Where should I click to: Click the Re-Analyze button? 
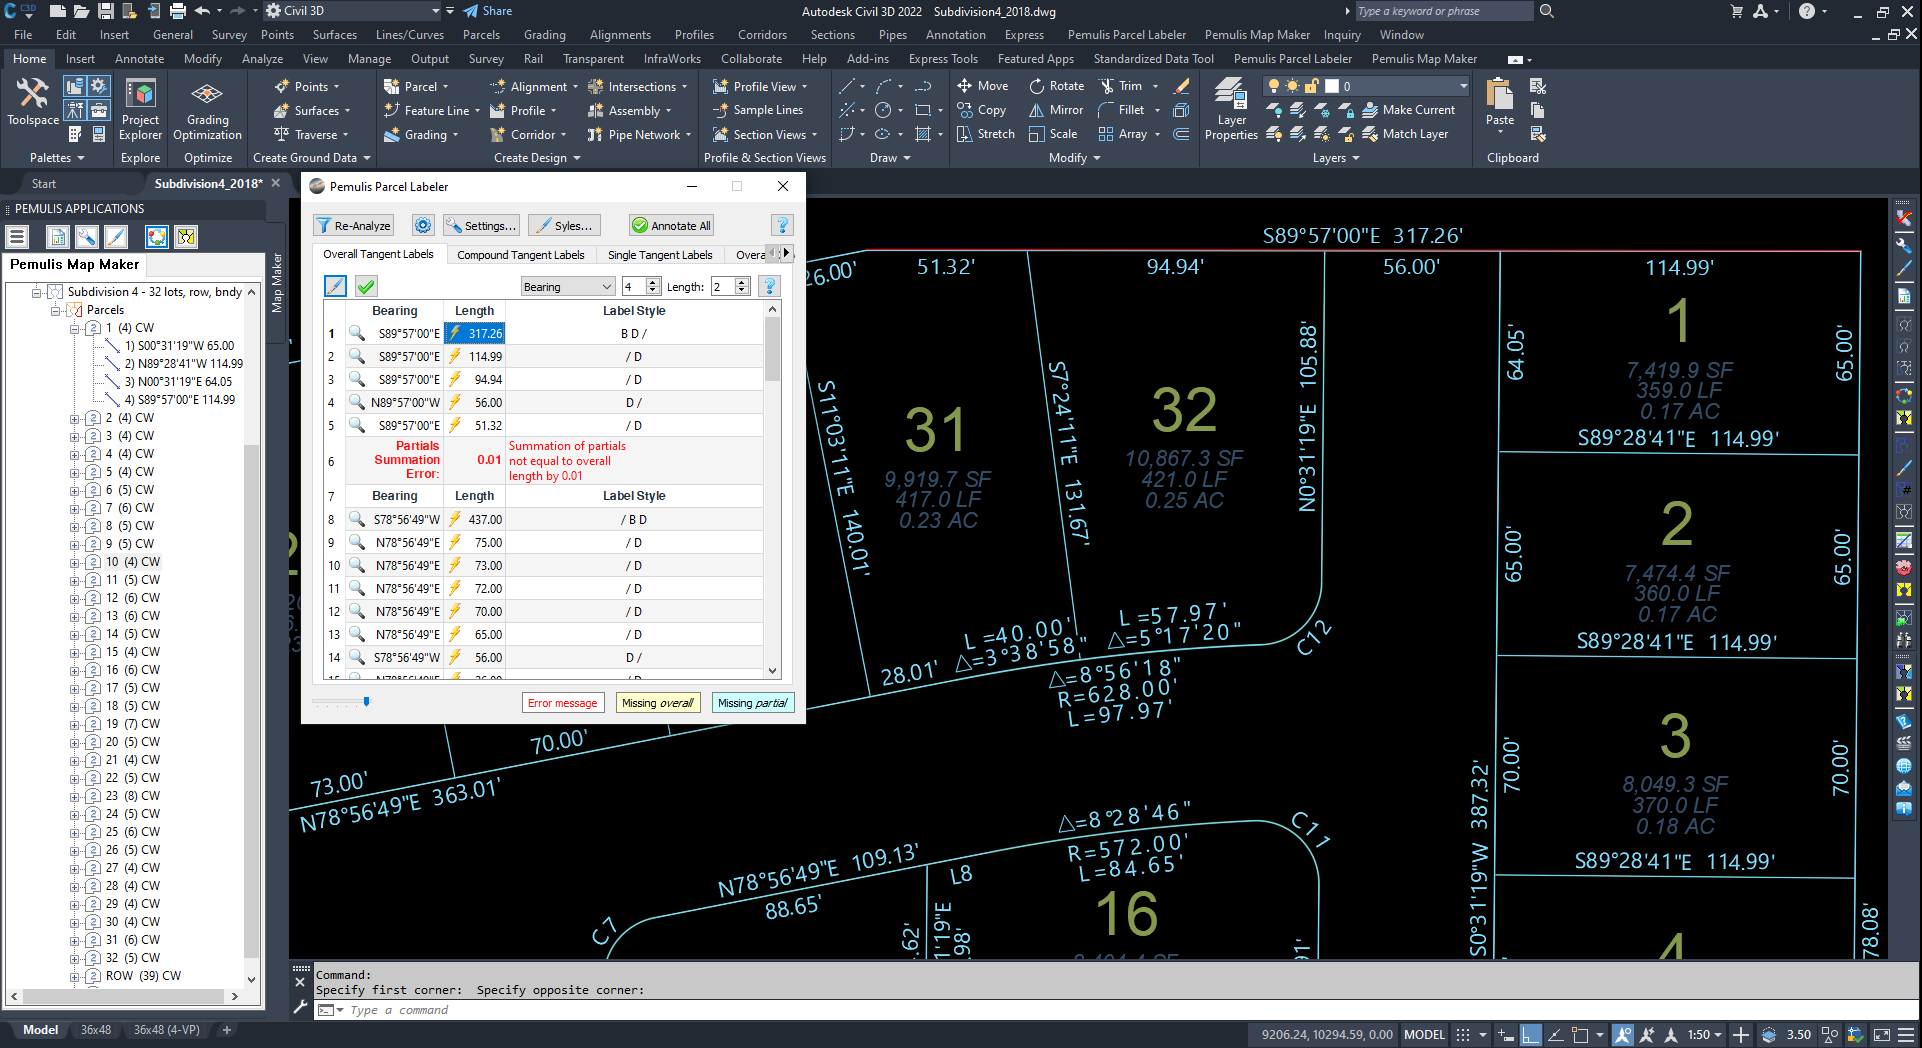[x=353, y=226]
